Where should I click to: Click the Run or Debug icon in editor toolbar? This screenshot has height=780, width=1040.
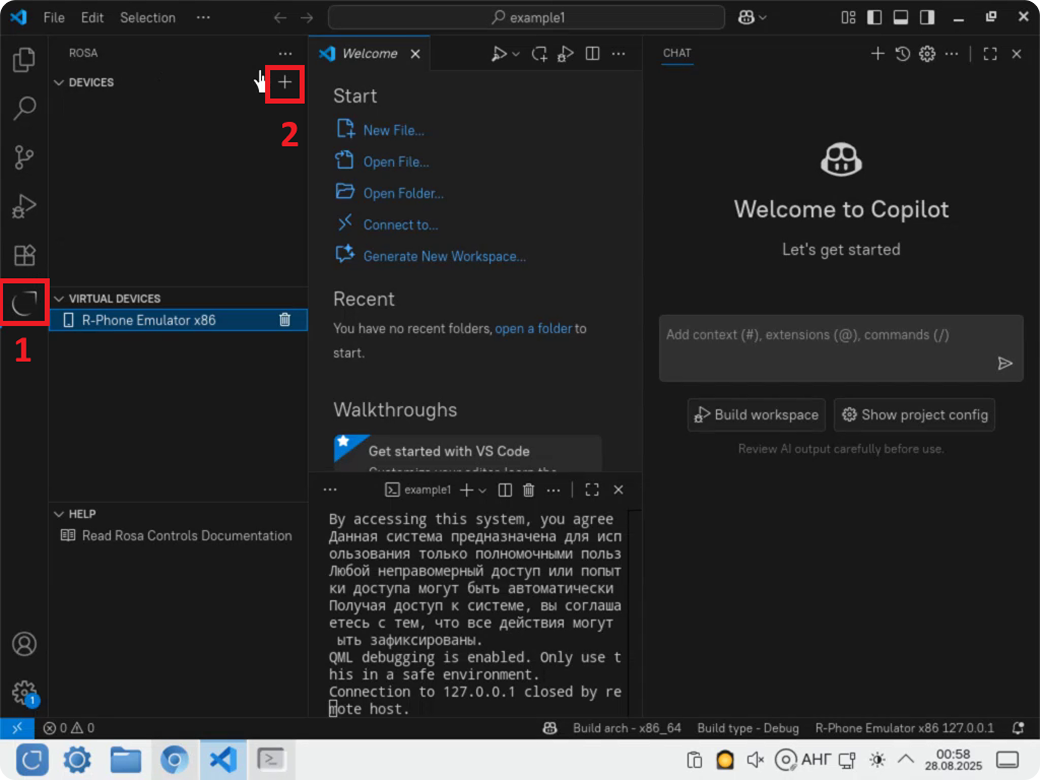502,53
